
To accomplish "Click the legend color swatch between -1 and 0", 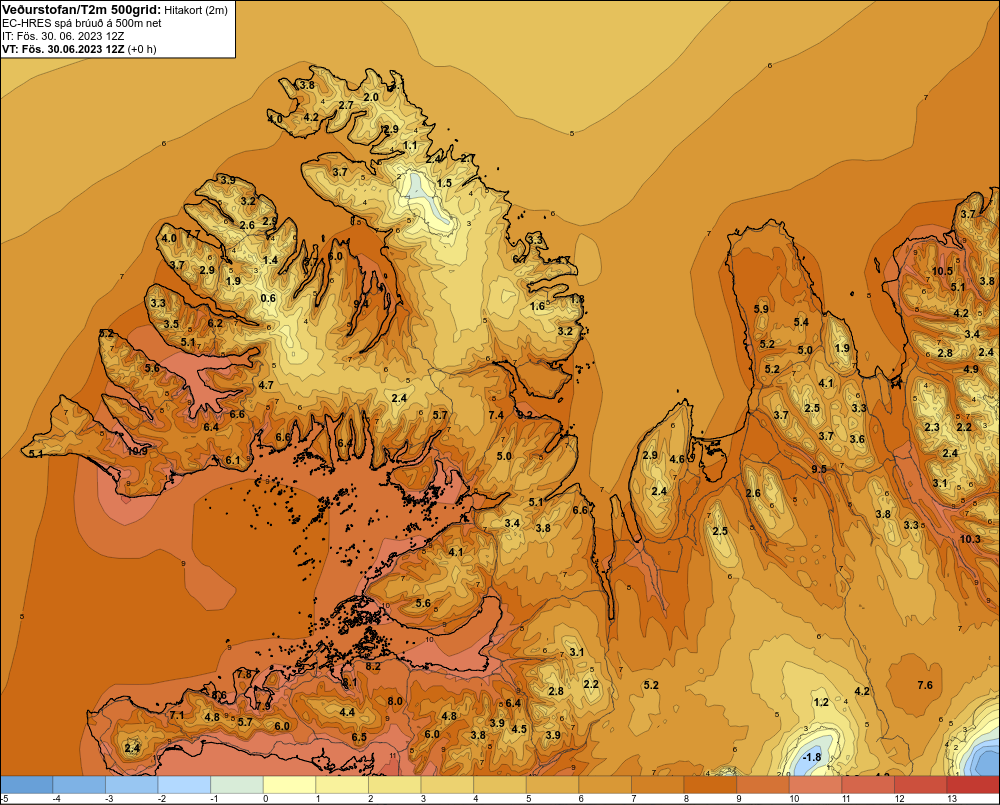I will tap(237, 784).
